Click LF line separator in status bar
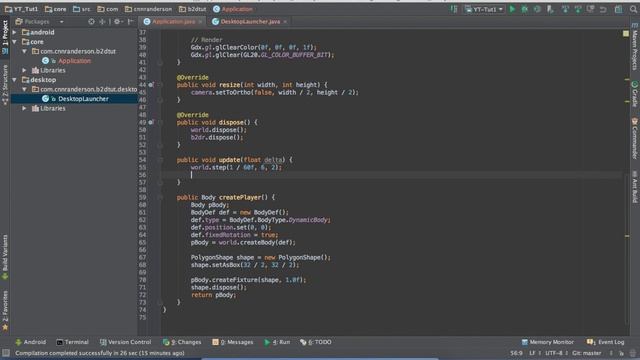The image size is (640, 360). coord(532,353)
